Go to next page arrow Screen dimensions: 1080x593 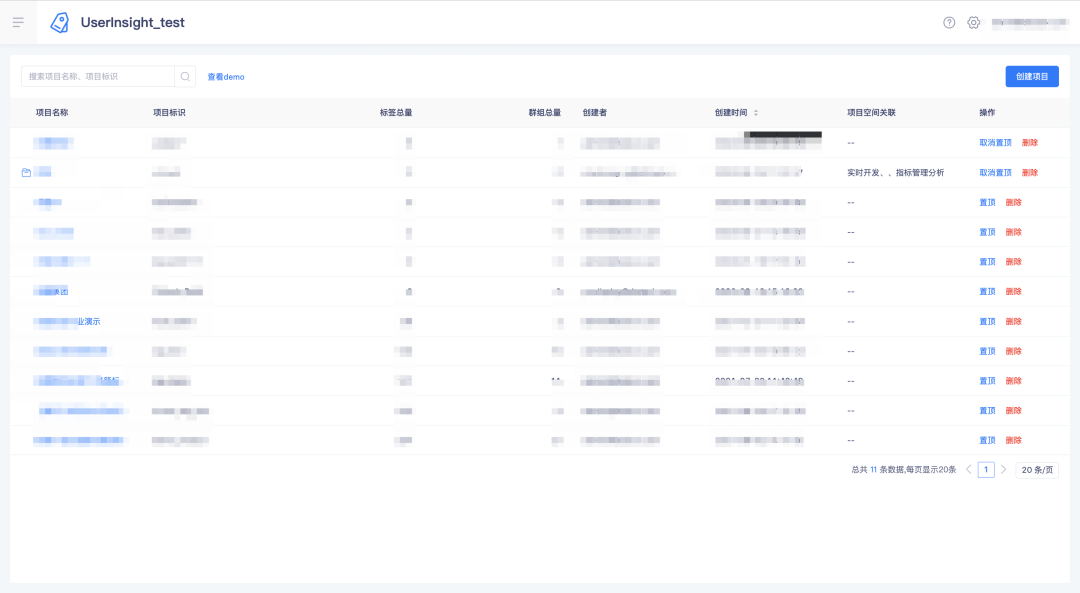coord(1004,470)
